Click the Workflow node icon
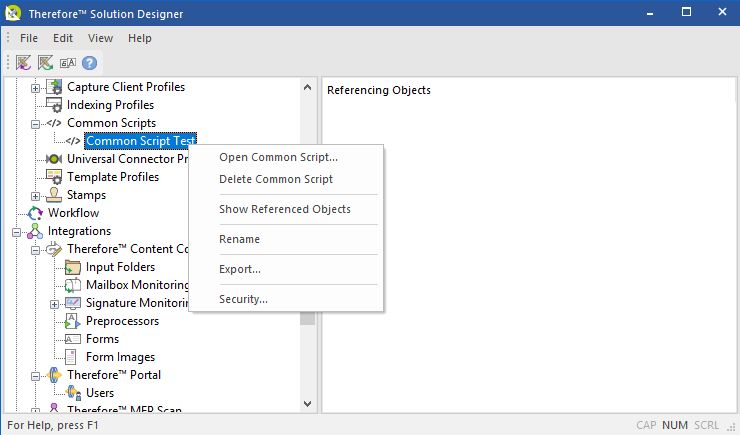The width and height of the screenshot is (740, 435). 35,213
